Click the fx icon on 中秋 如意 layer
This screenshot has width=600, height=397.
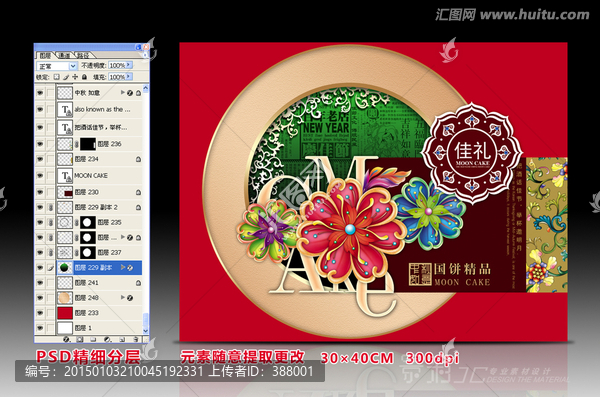click(130, 93)
